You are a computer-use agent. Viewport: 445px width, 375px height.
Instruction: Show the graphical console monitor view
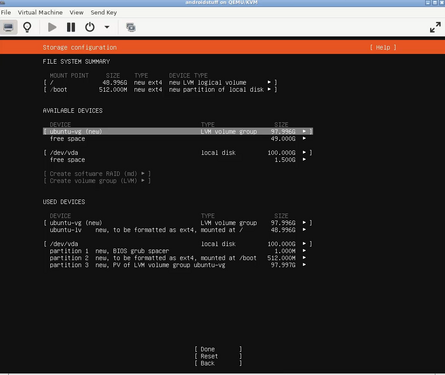tap(8, 27)
